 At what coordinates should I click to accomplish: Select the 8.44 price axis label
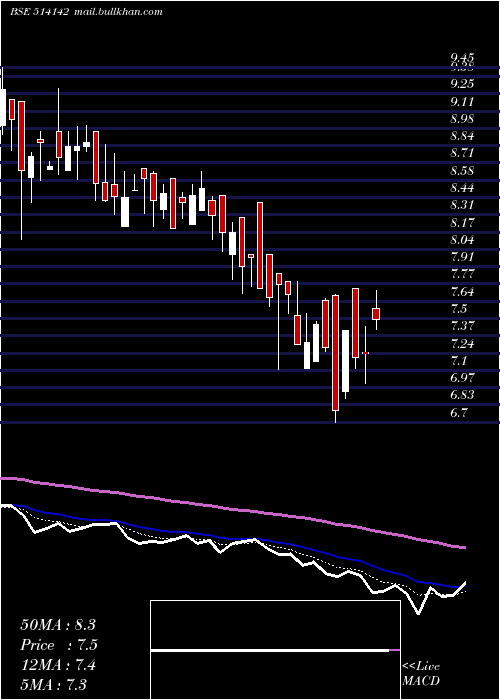(x=462, y=188)
